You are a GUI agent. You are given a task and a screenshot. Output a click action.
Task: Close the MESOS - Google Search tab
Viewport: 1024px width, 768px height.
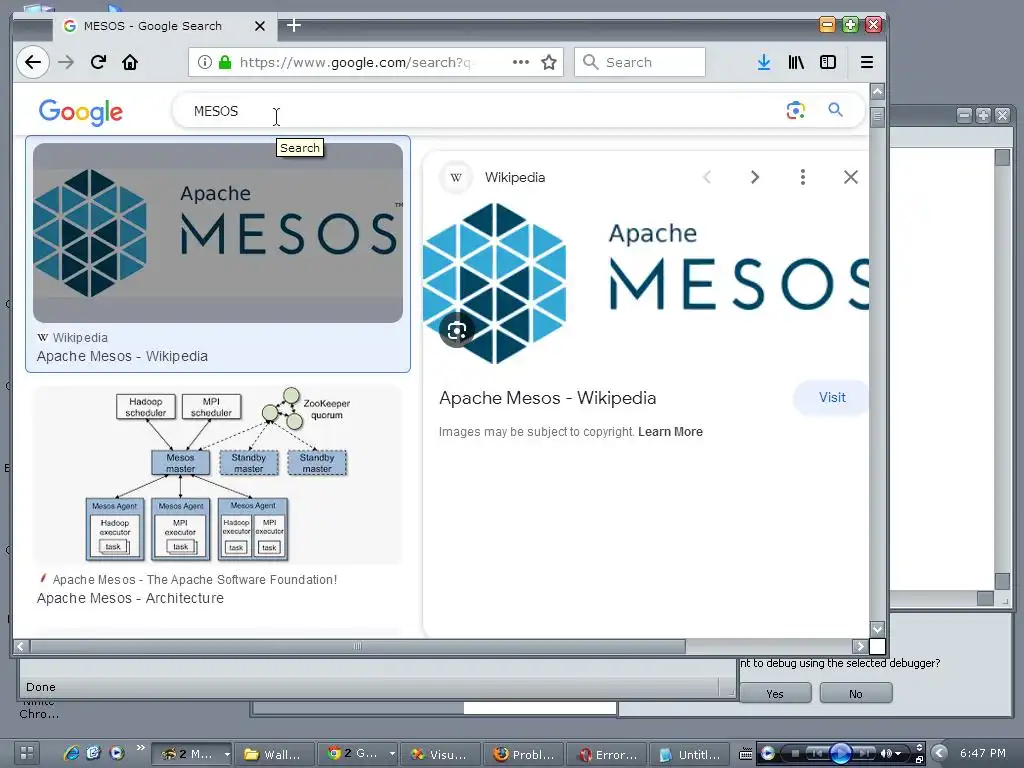(260, 26)
